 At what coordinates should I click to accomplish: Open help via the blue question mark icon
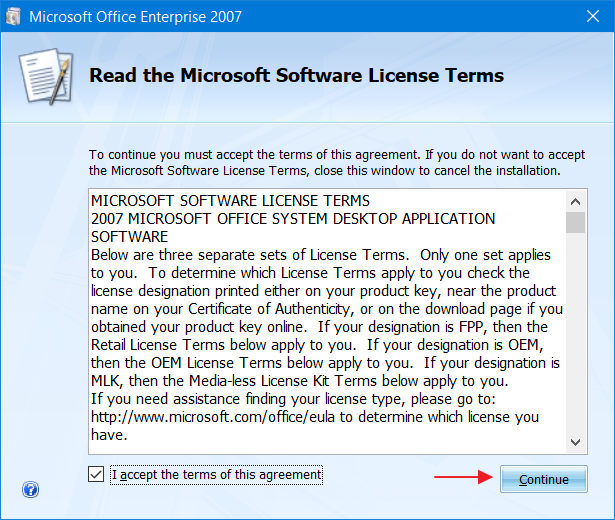coord(30,489)
